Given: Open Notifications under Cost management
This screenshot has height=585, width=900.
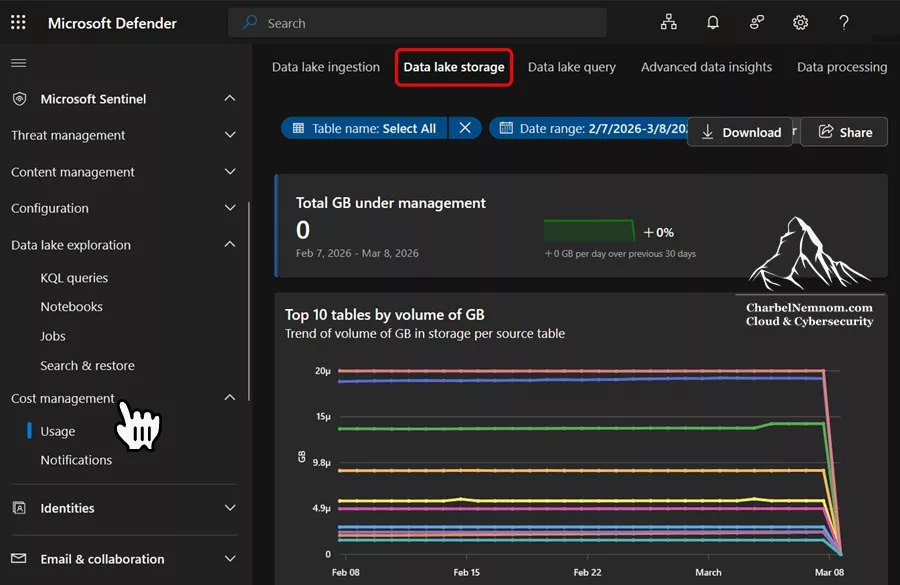Looking at the screenshot, I should (76, 460).
